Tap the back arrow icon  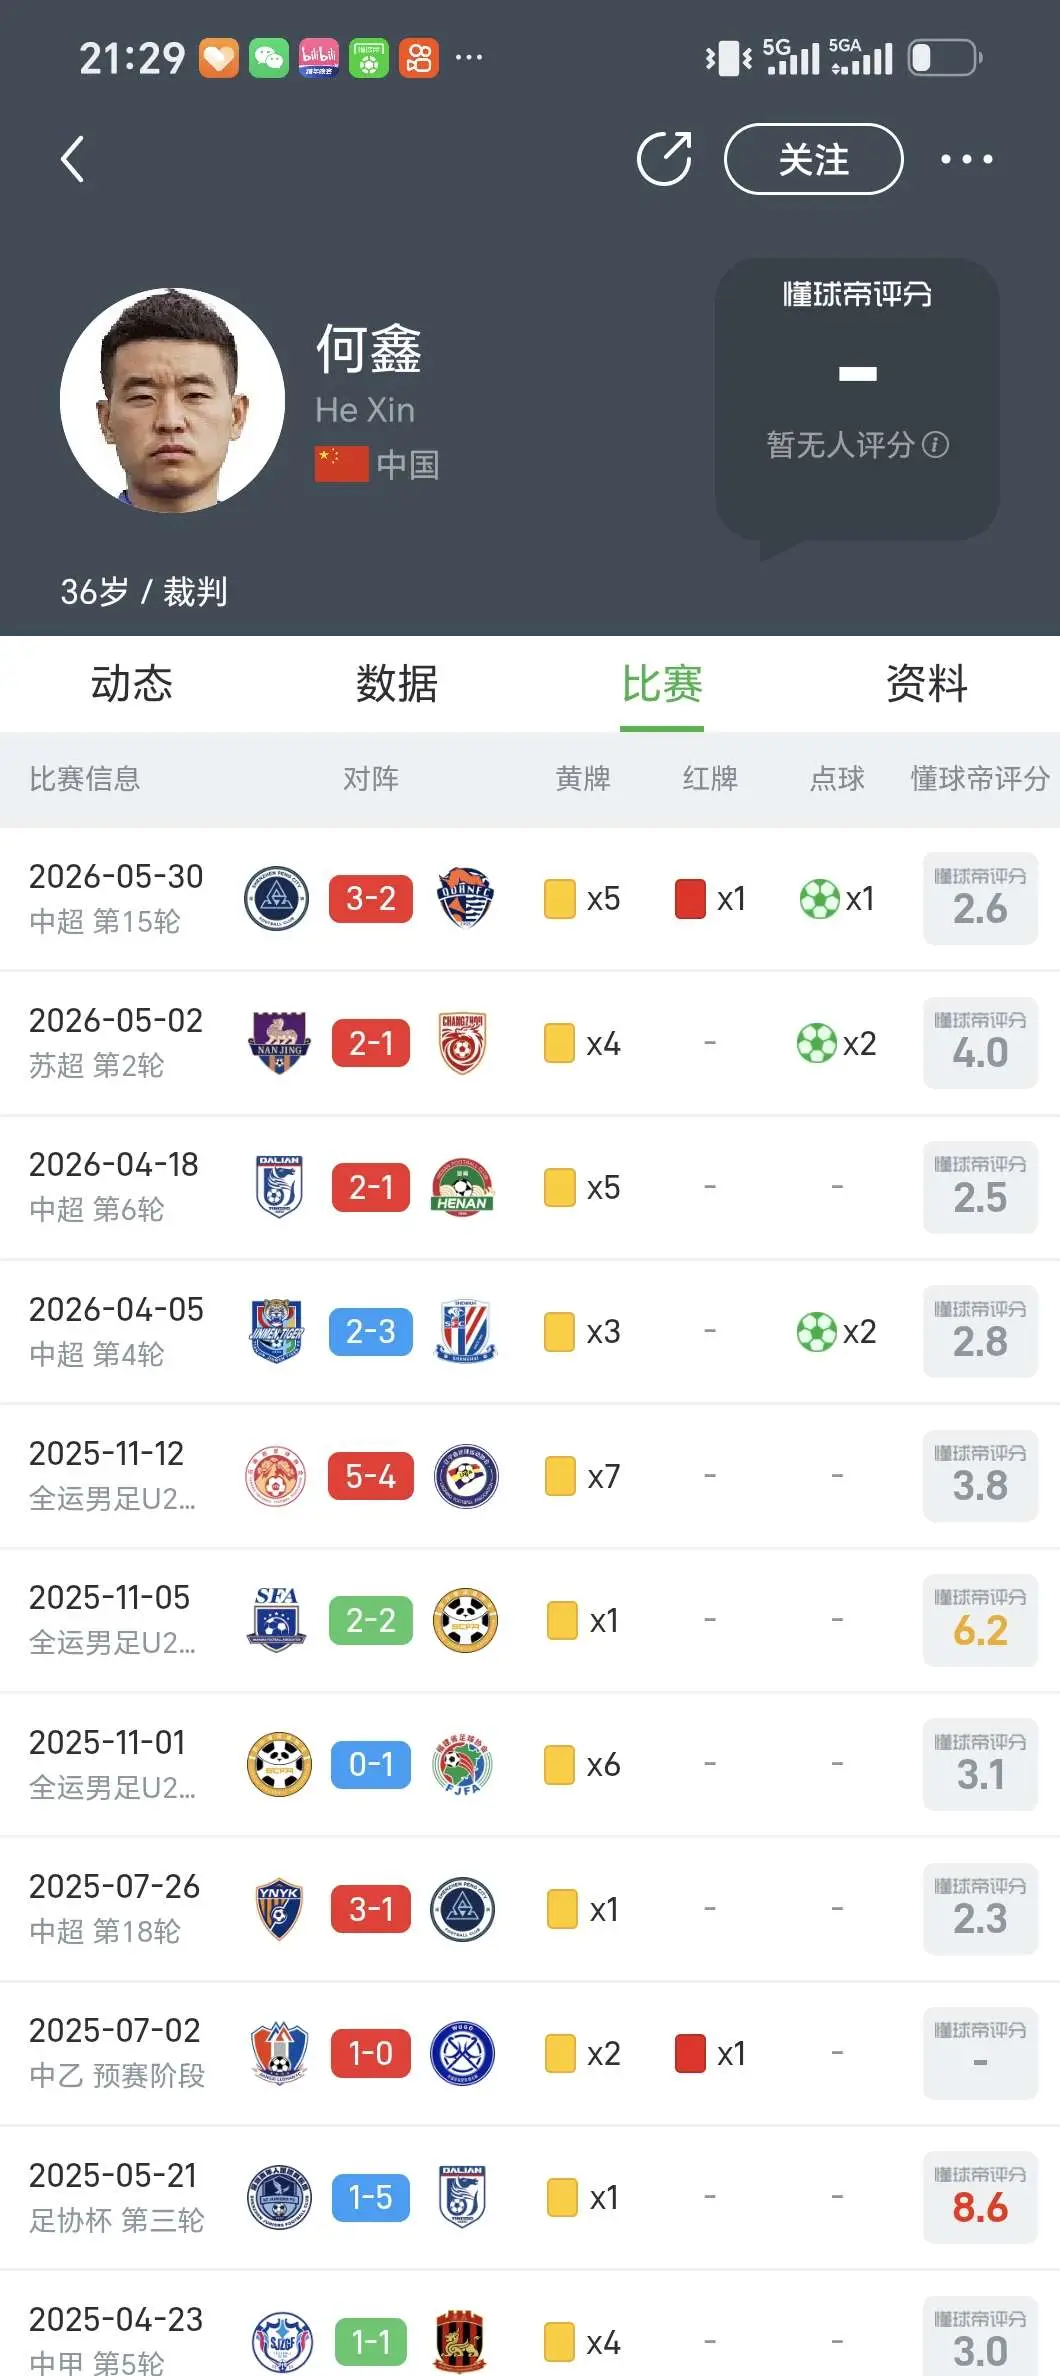click(72, 159)
